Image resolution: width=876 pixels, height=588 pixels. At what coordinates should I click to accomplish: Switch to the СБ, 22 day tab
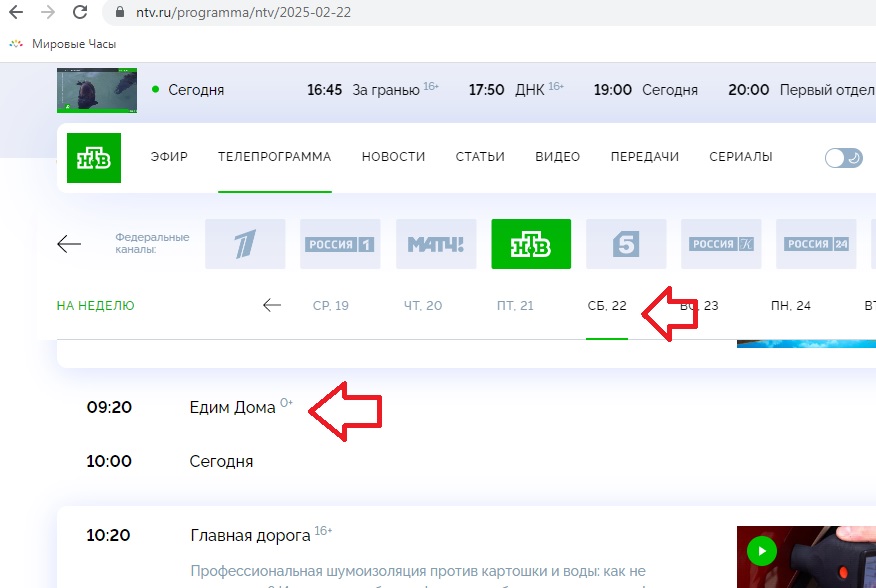pos(607,306)
